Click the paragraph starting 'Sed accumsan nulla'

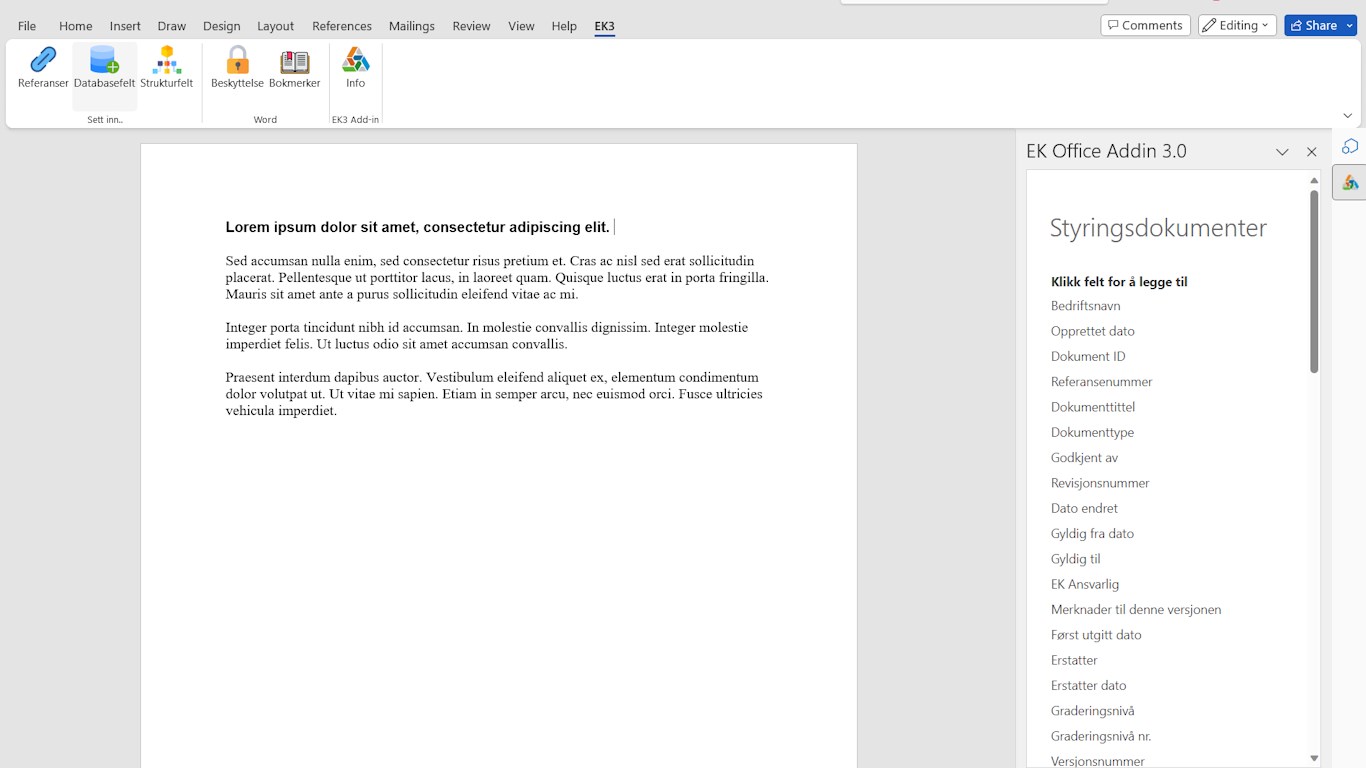coord(497,278)
